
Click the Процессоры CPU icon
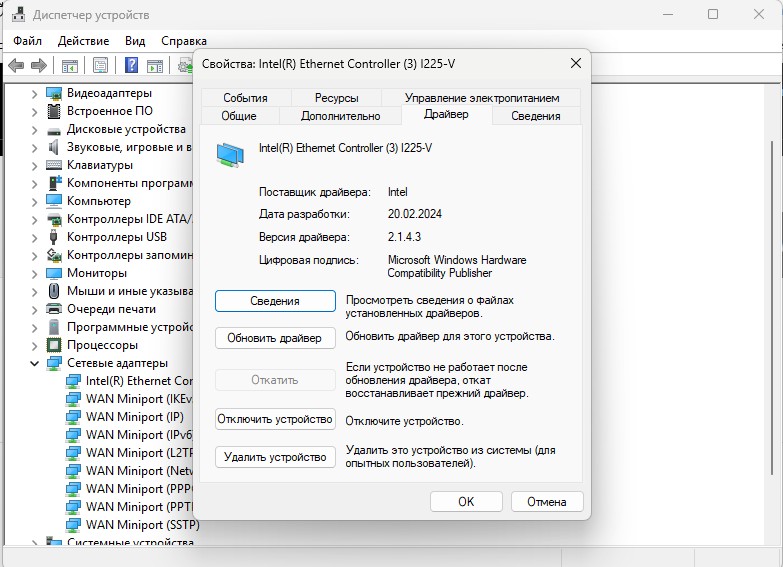pyautogui.click(x=54, y=345)
